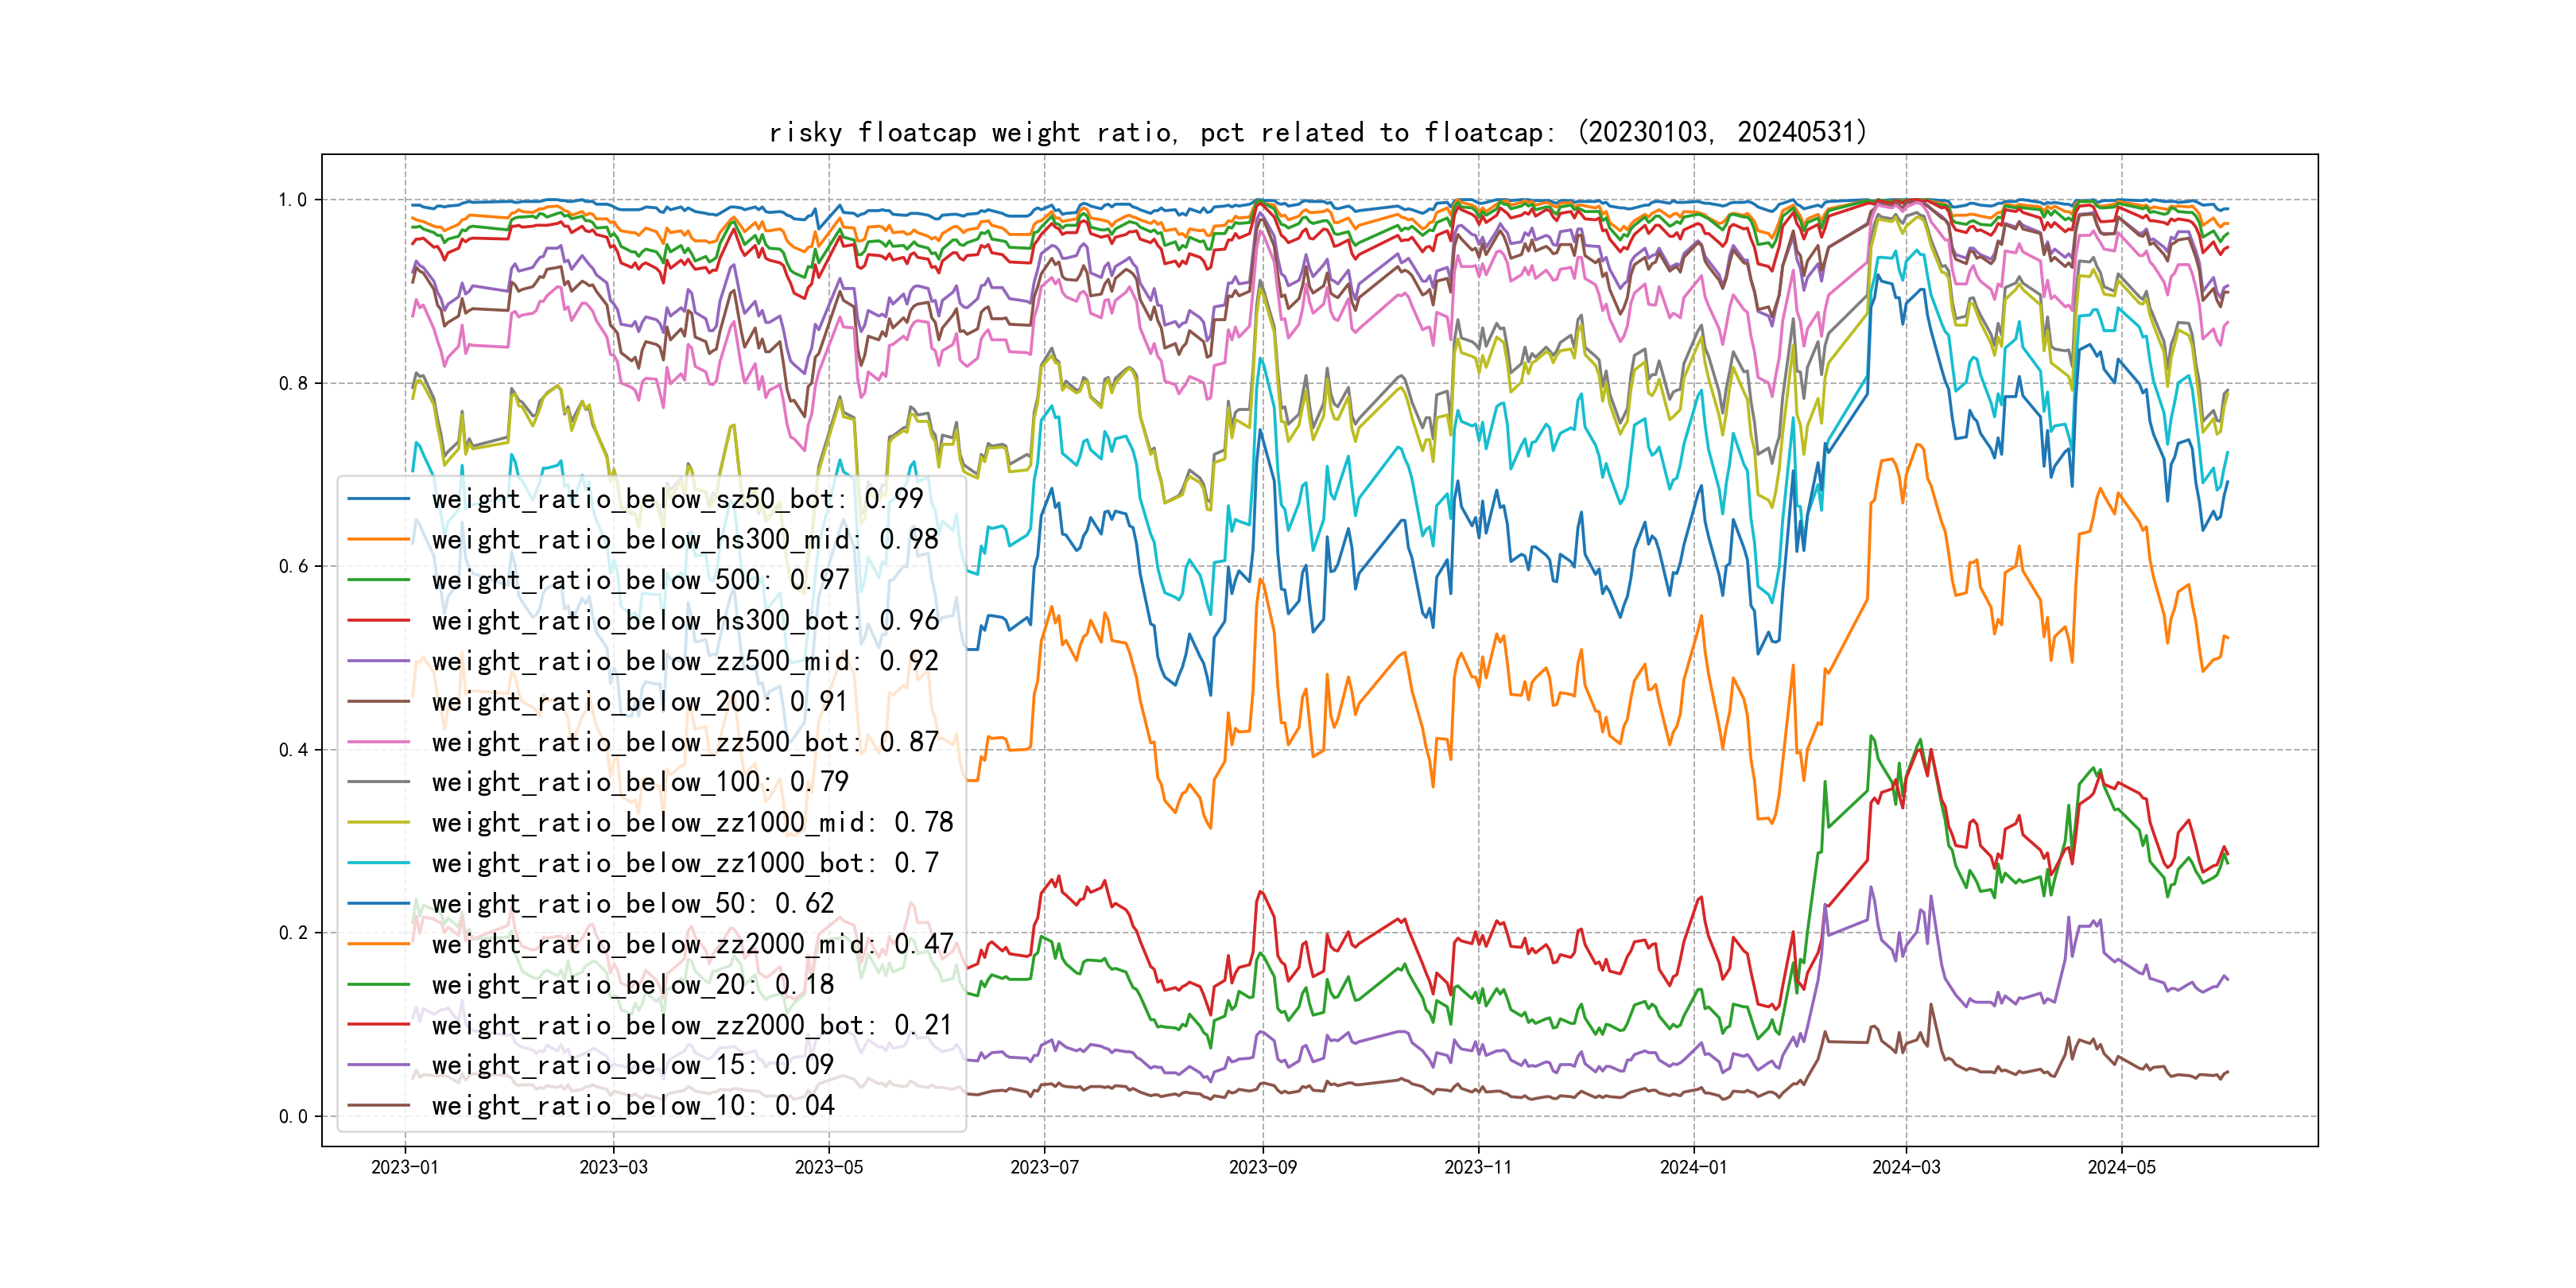Click legend entry weight_ratio_below_zz500_mid
Image resolution: width=2576 pixels, height=1288 pixels.
(684, 661)
